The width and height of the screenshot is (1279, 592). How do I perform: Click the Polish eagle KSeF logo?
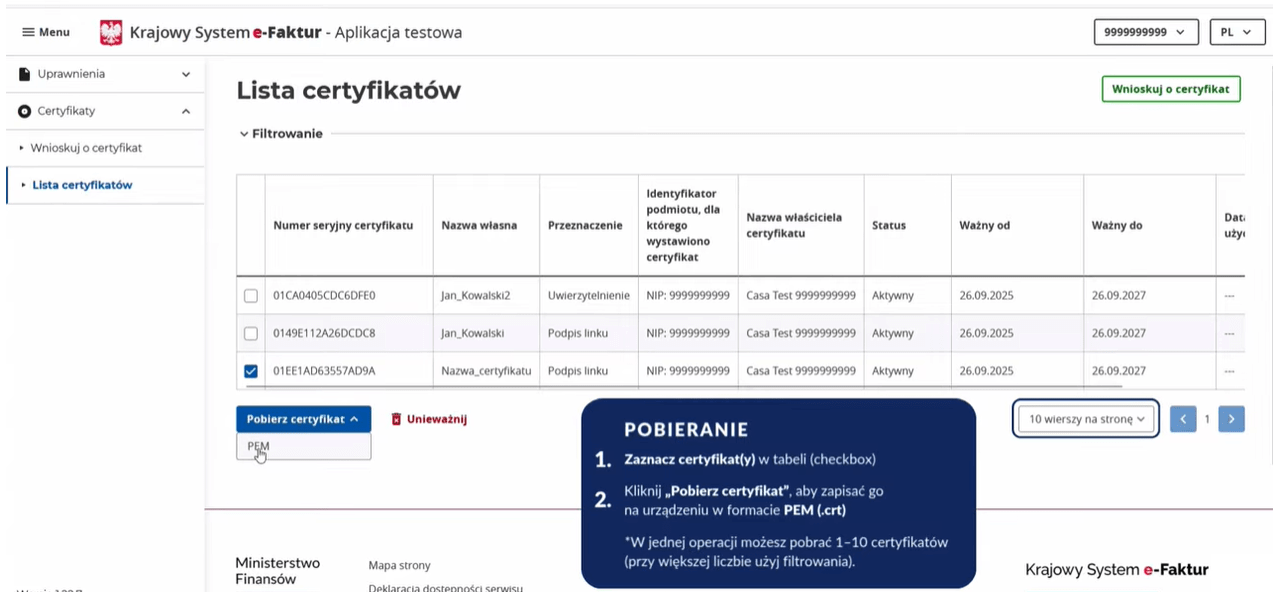point(111,31)
